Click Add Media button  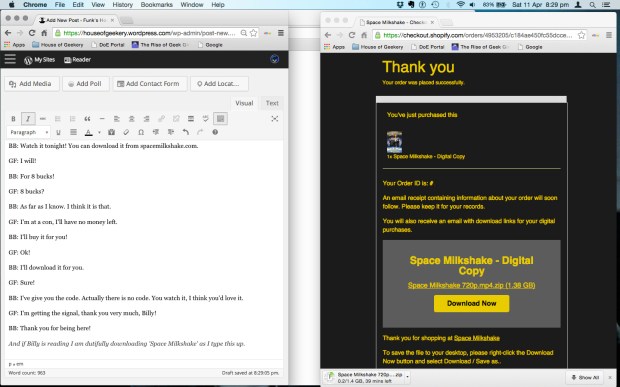click(x=32, y=84)
